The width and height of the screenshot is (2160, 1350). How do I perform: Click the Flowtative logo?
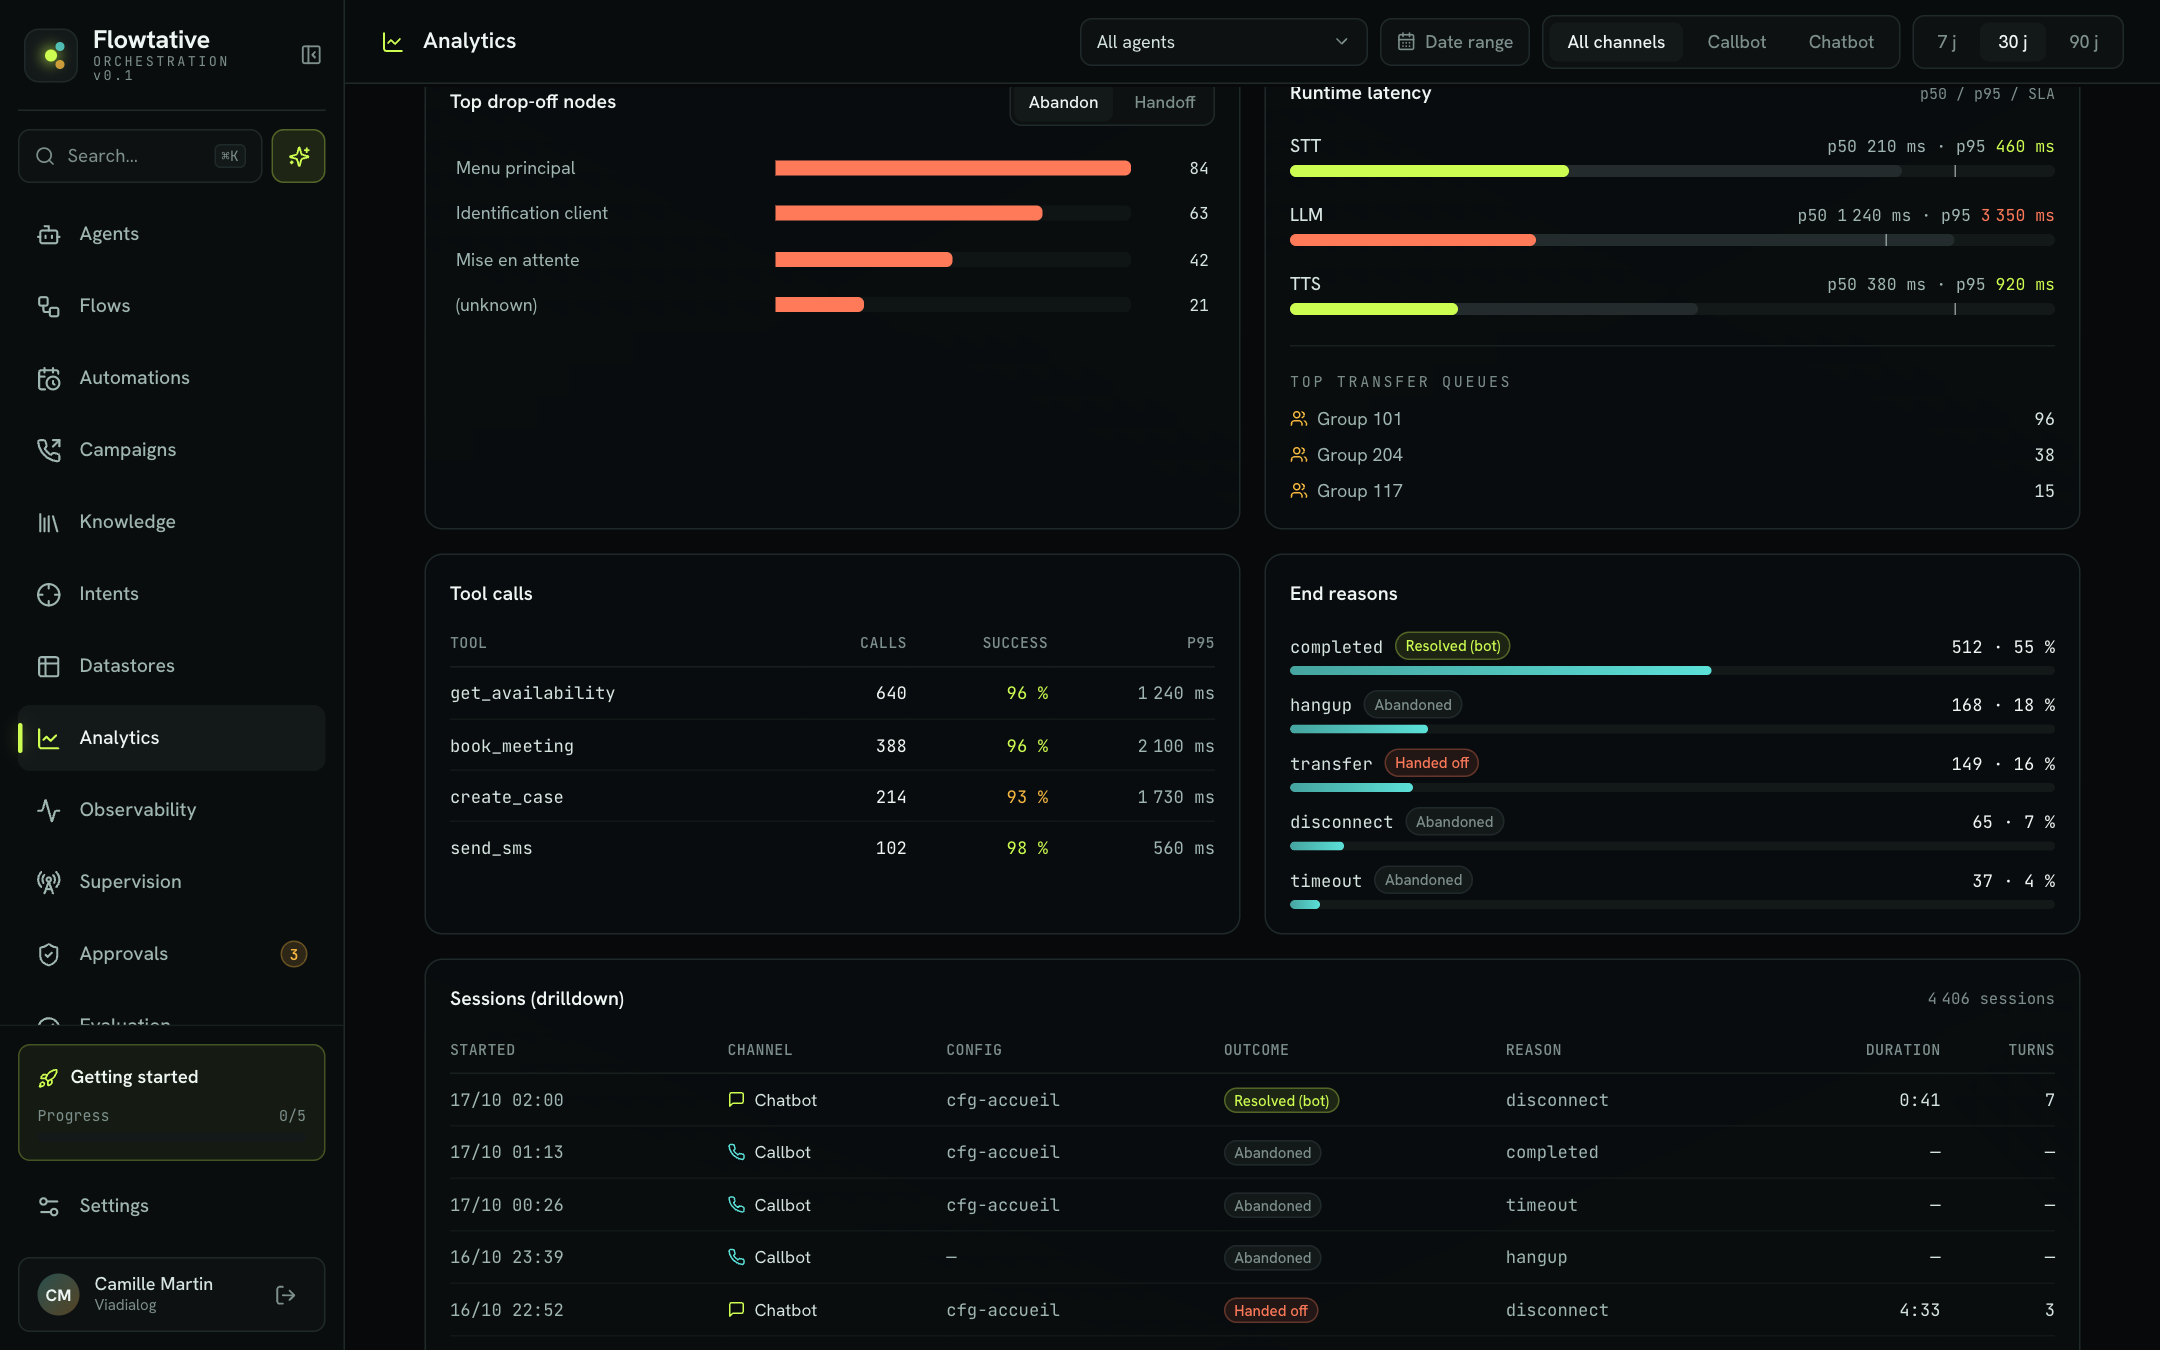(51, 55)
